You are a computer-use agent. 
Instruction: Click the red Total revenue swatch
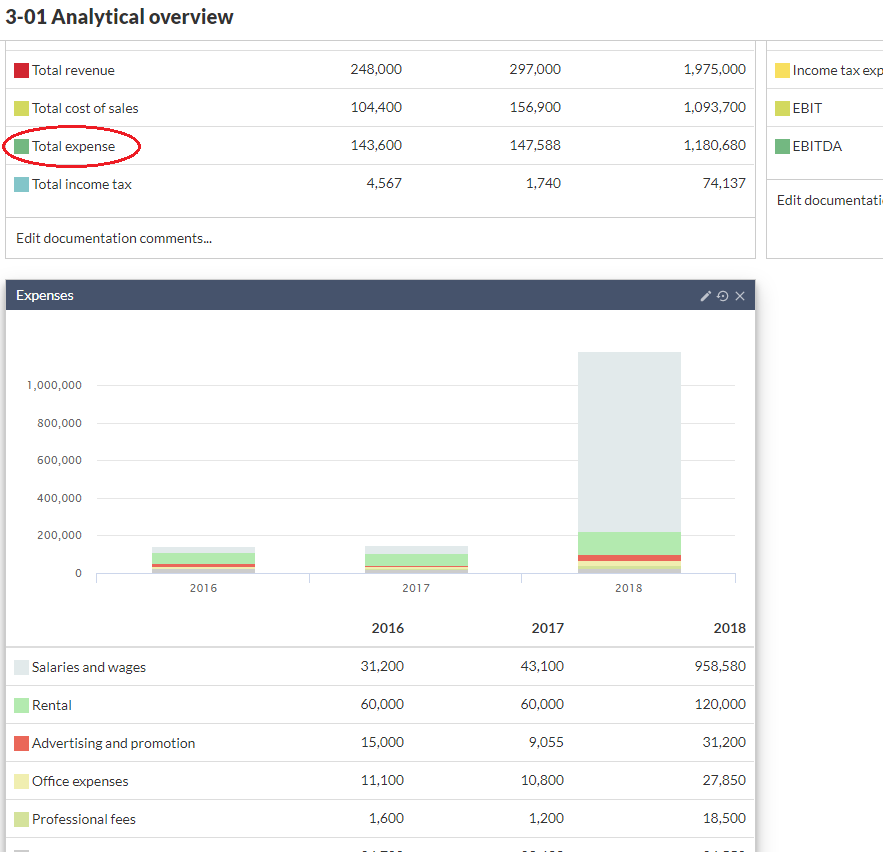coord(21,70)
